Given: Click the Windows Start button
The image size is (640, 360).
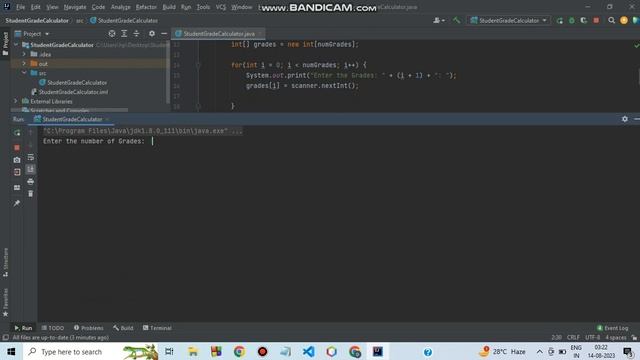Looking at the screenshot, I should click(x=11, y=351).
